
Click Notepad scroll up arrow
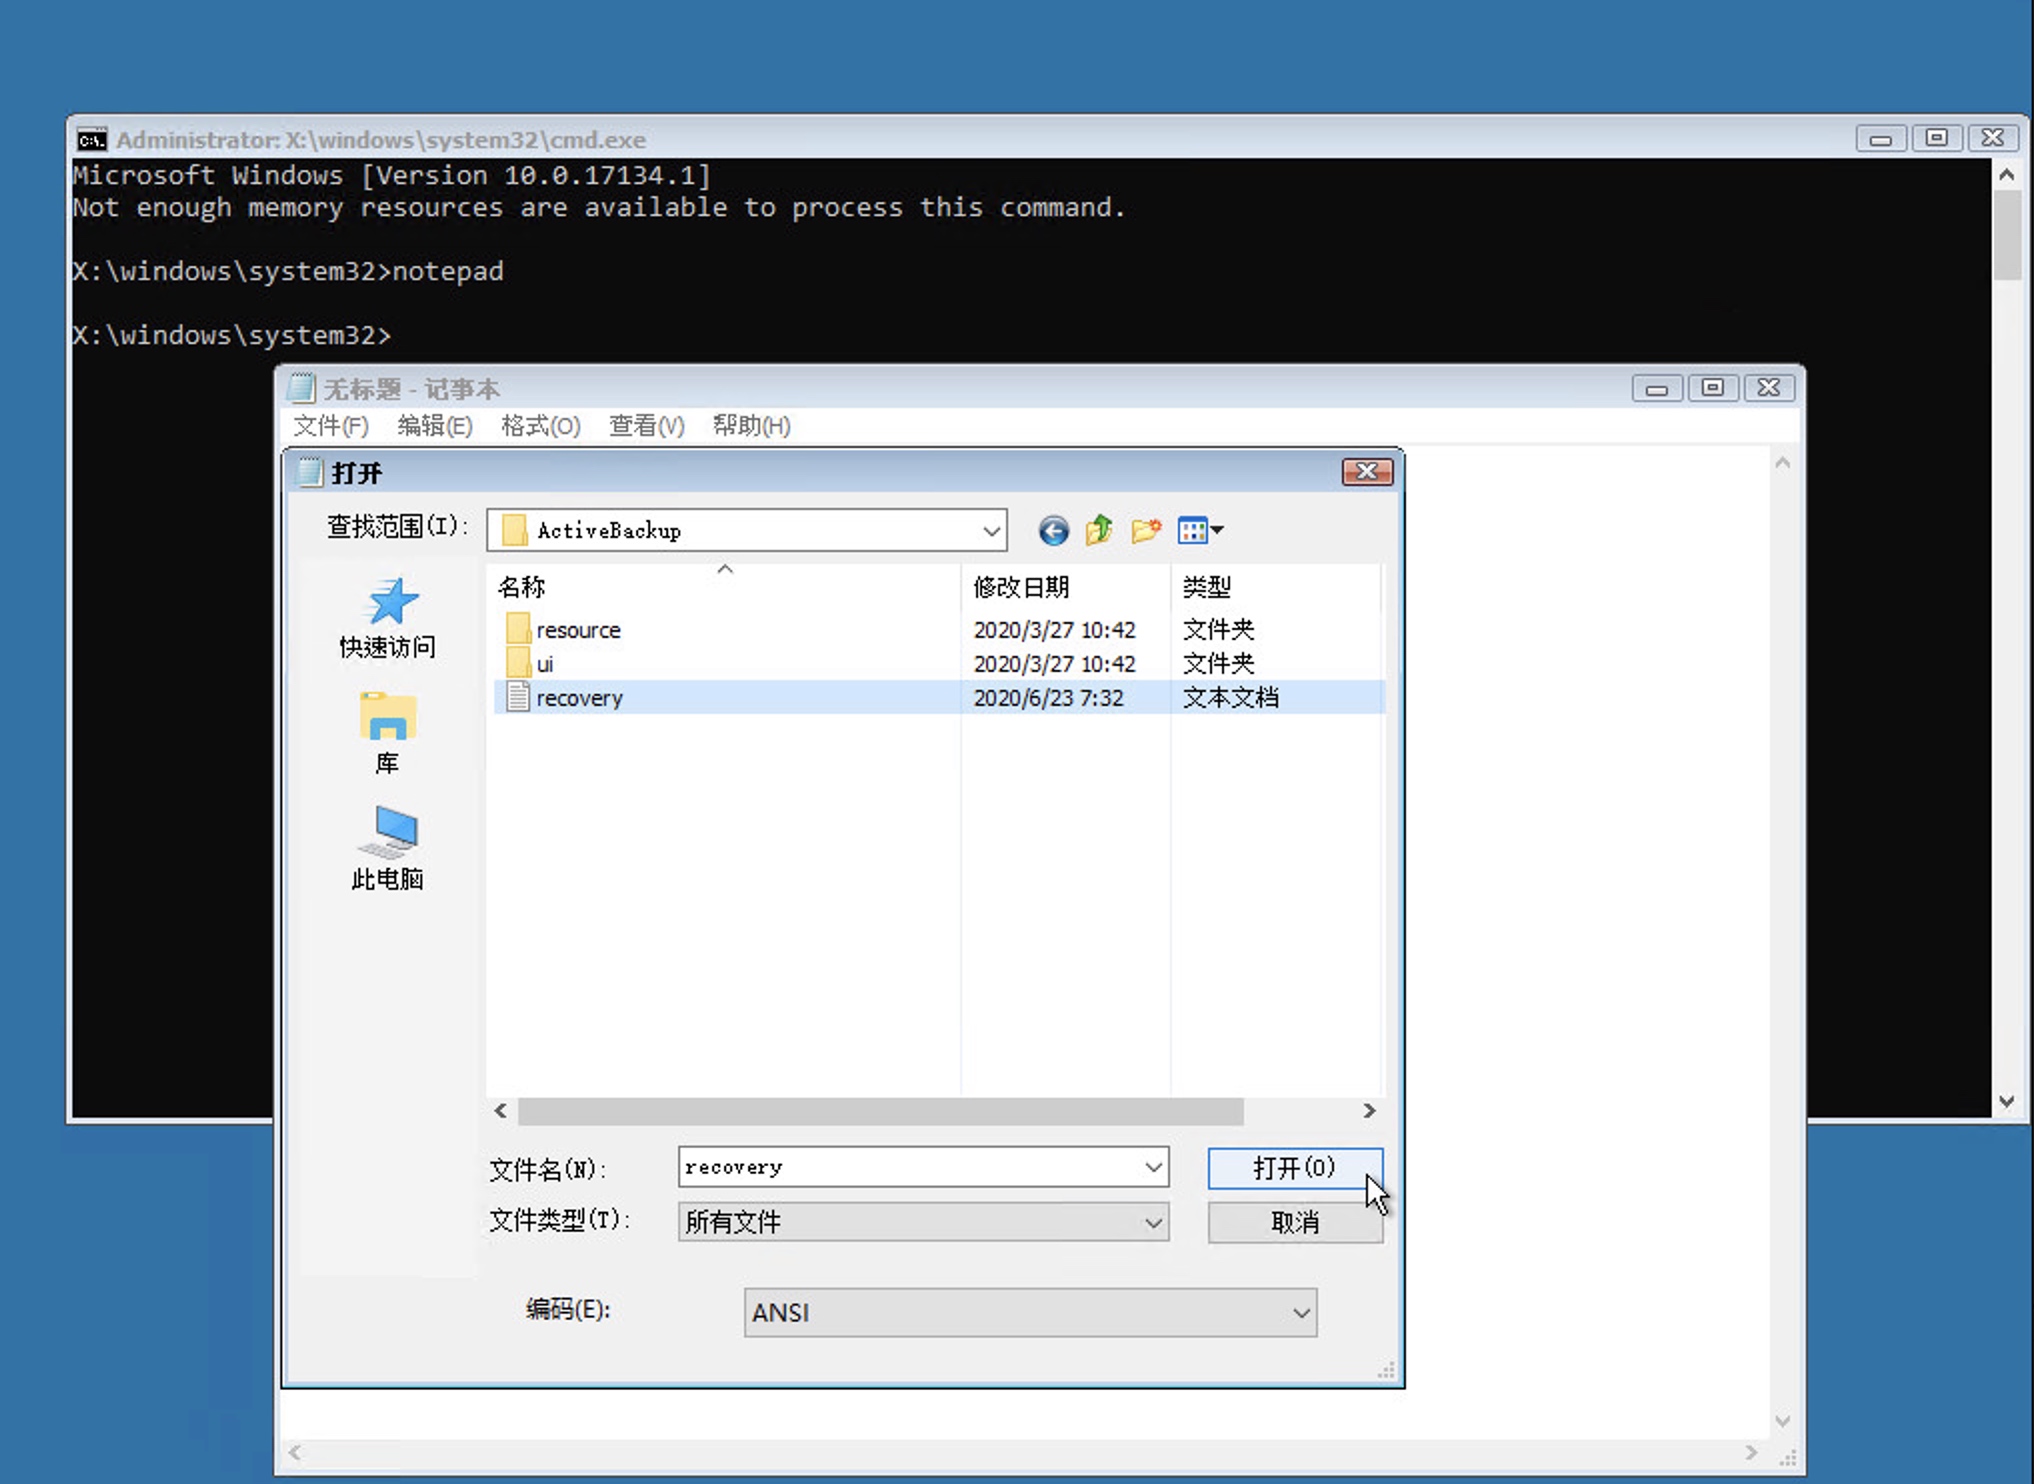1782,462
